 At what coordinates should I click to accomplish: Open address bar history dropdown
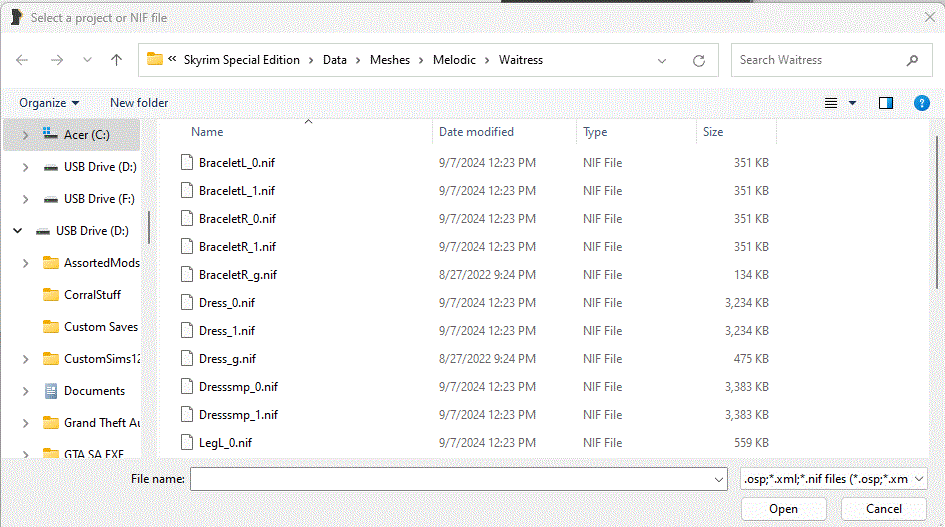point(662,60)
